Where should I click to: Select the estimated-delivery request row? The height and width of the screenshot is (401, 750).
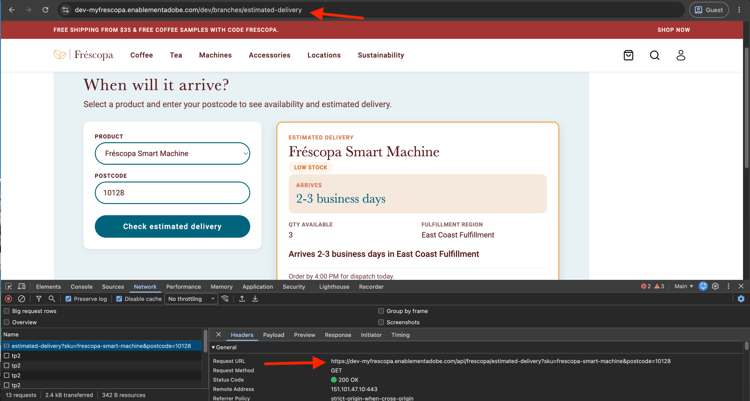(x=101, y=345)
